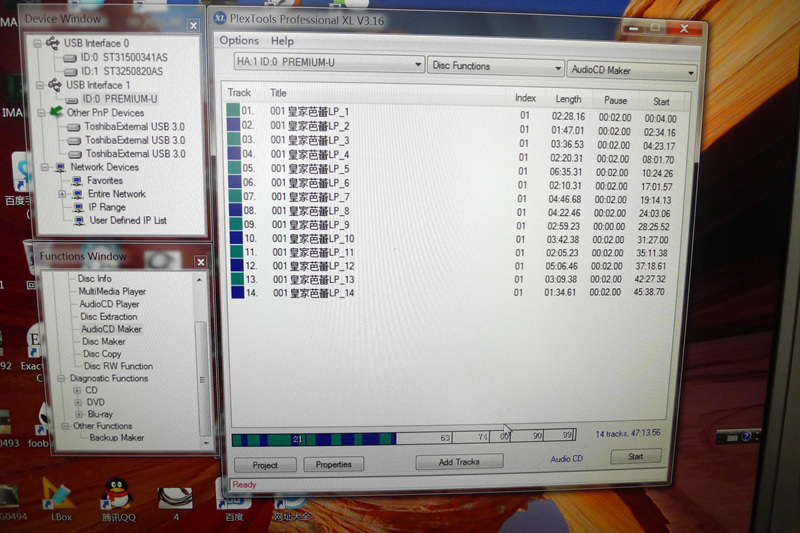Close the Functions Window panel
The height and width of the screenshot is (533, 800).
point(201,262)
